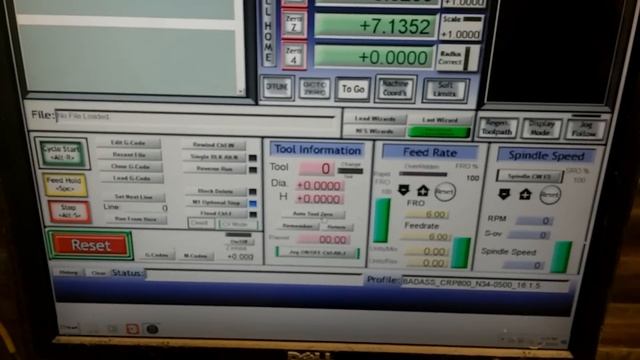Show the M-Codes reference list

tap(196, 256)
